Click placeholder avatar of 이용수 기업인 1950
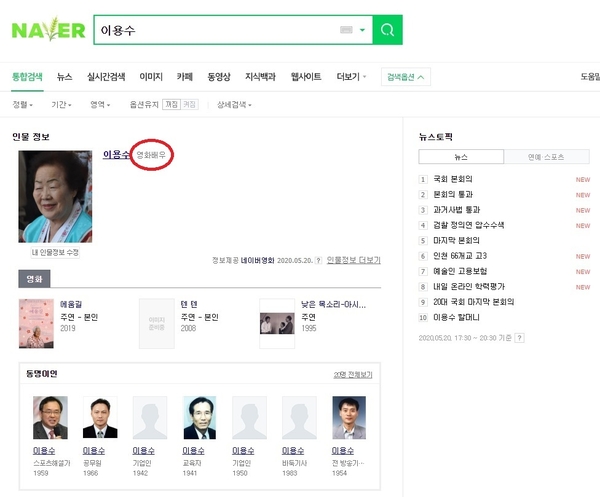This screenshot has height=497, width=600. (249, 417)
